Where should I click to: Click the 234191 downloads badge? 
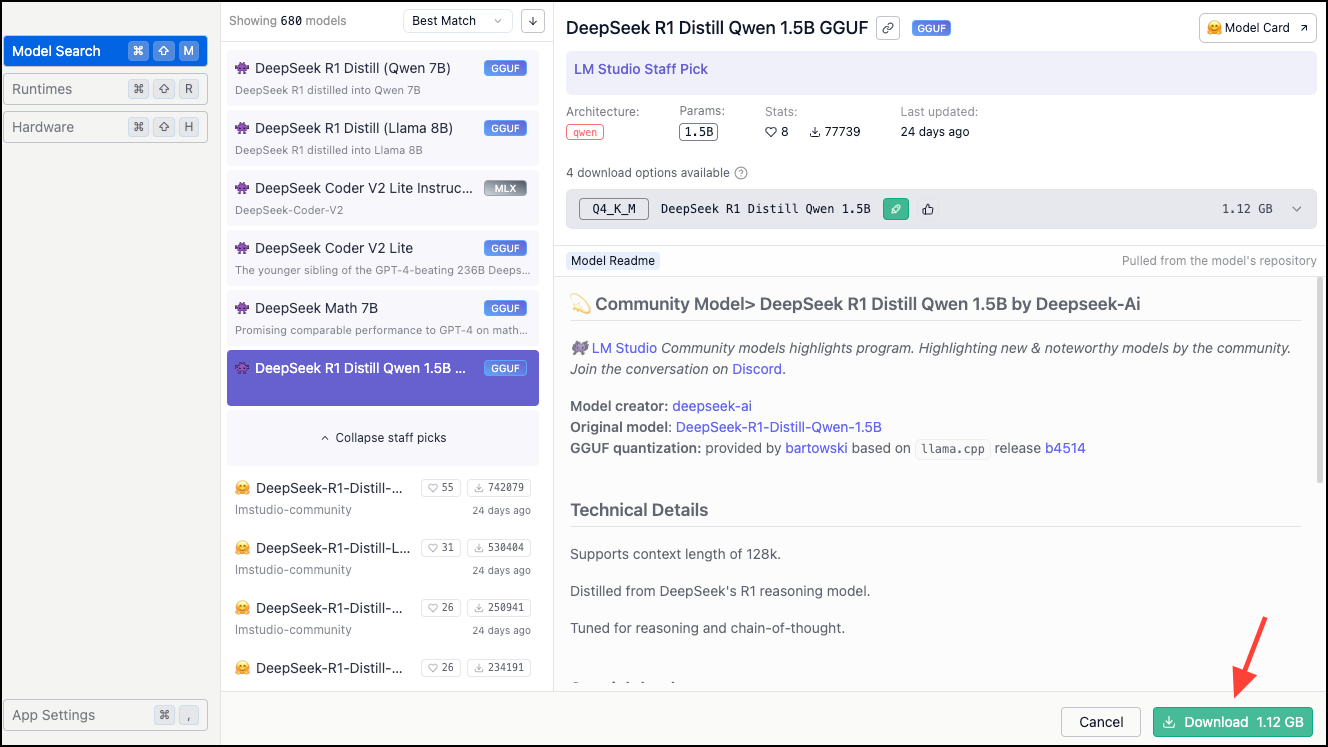(499, 668)
